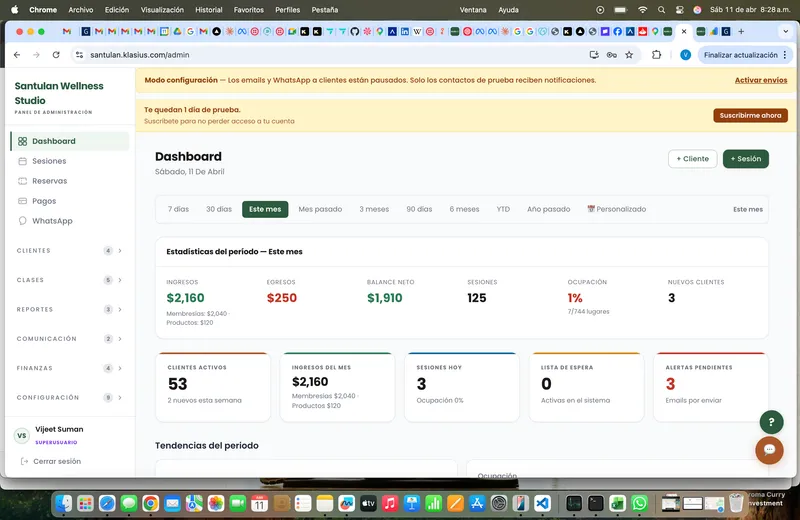Click the Activar envíos link
The height and width of the screenshot is (520, 800).
761,80
